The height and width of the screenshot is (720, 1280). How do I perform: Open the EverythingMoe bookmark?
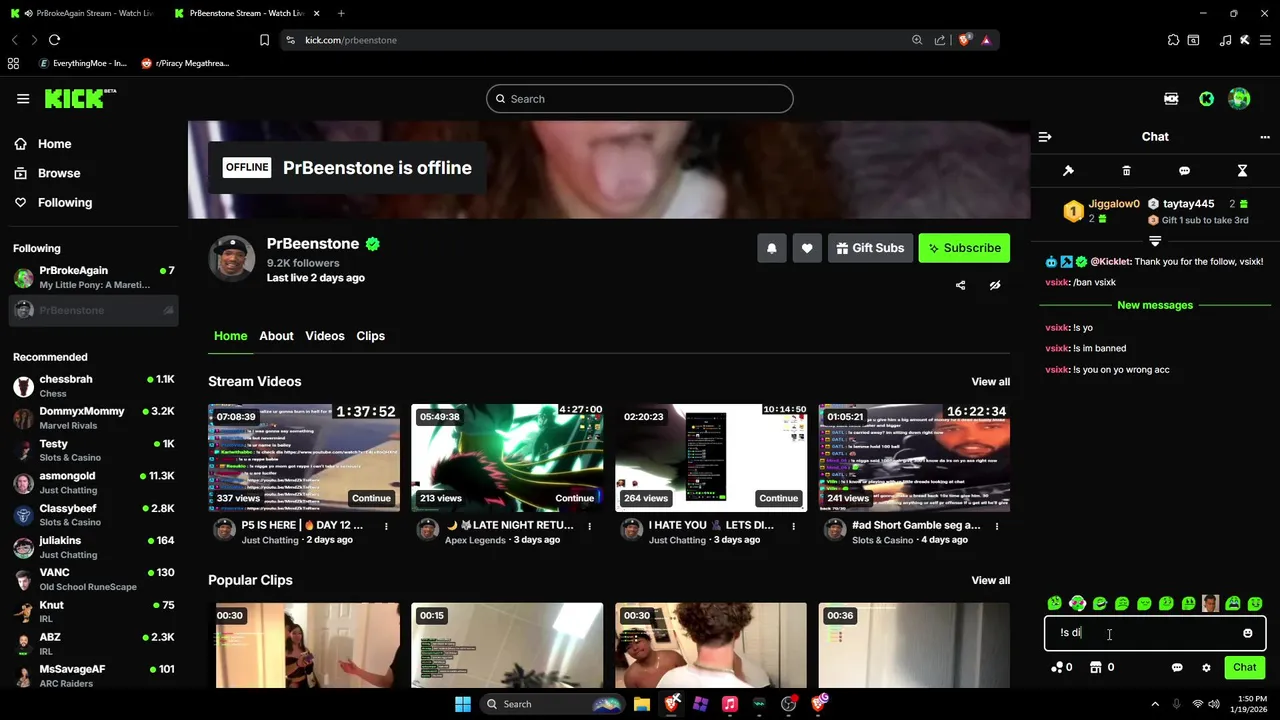tap(83, 63)
